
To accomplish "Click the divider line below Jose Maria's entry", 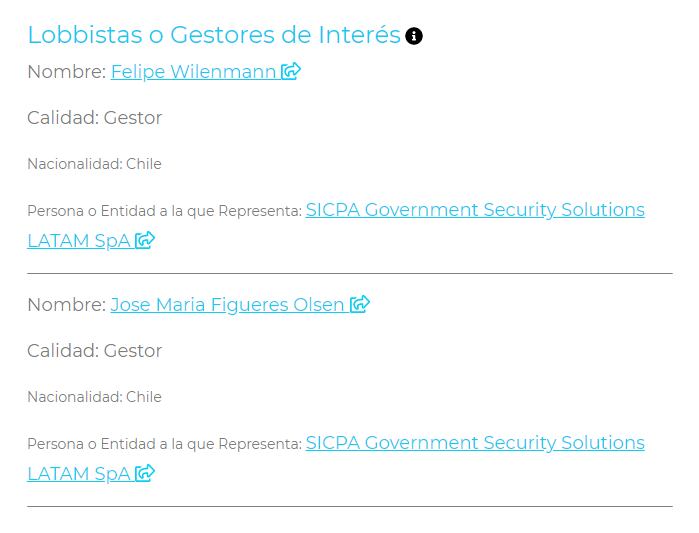I will [349, 506].
